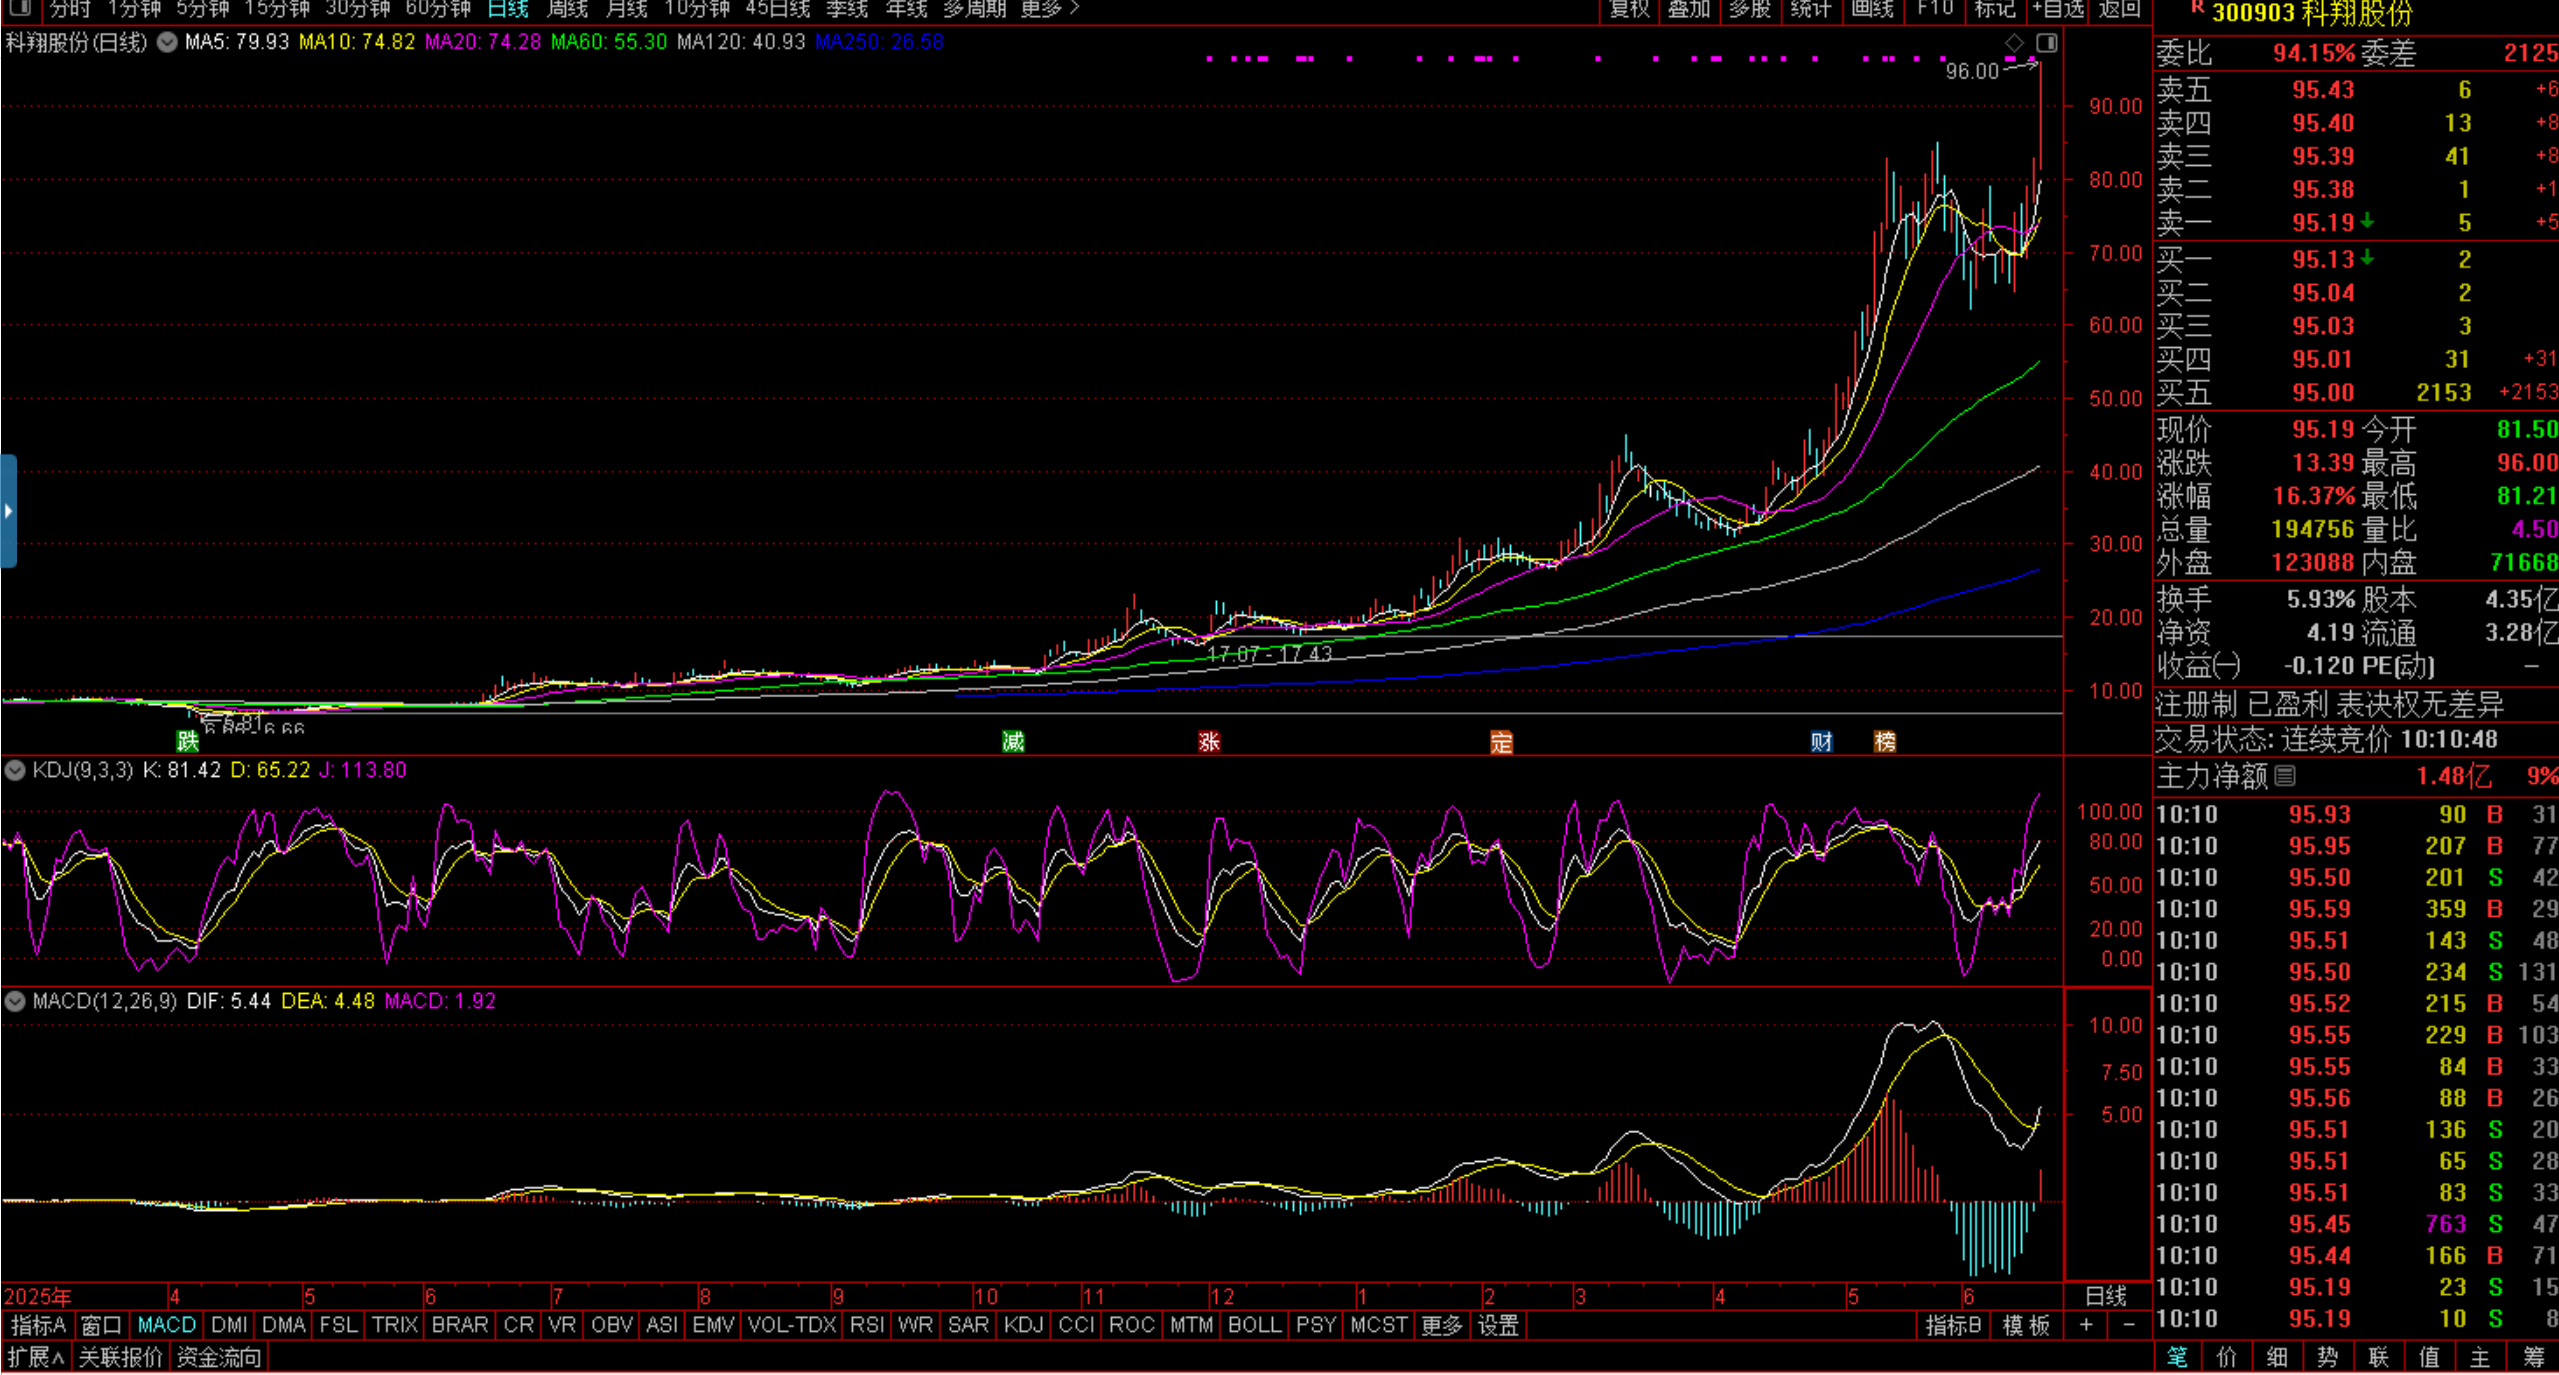This screenshot has height=1375, width=2559.
Task: Click the blue 财 event marker
Action: 1822,741
